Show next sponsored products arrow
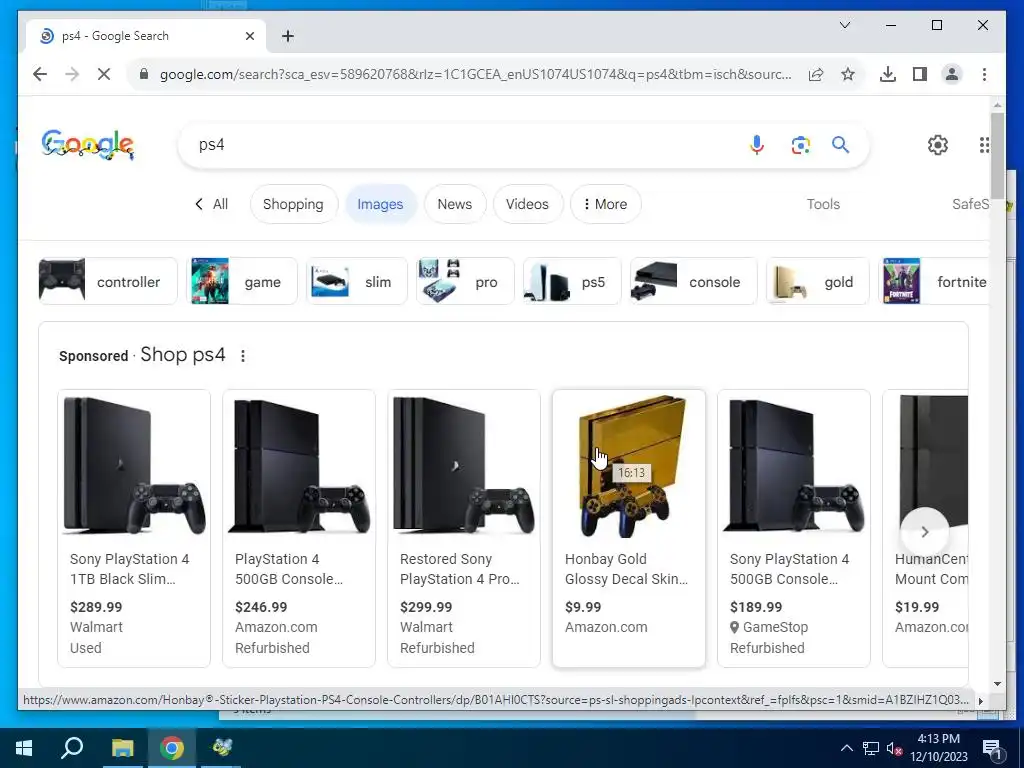The width and height of the screenshot is (1024, 768). click(924, 532)
